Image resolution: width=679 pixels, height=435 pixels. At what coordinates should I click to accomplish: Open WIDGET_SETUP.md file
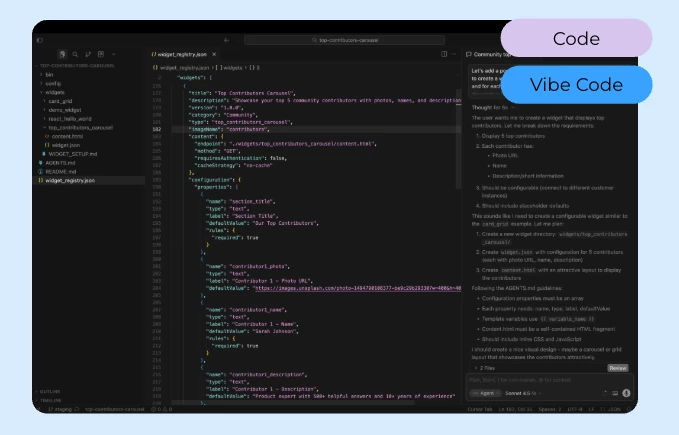72,154
